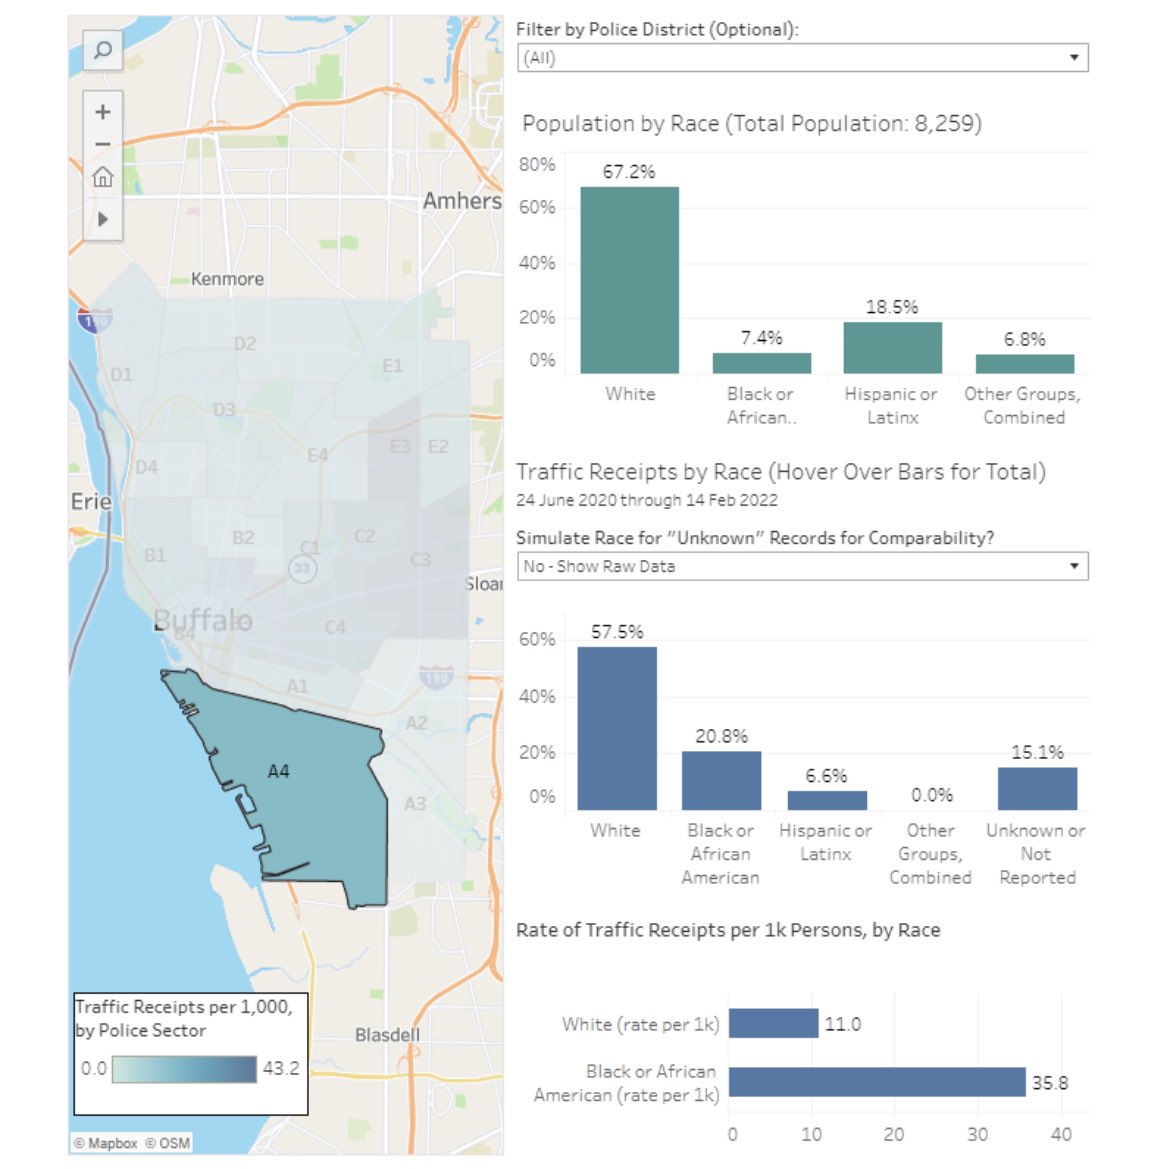This screenshot has height=1169, width=1170.
Task: Select sector D2 on the map
Action: (x=245, y=344)
